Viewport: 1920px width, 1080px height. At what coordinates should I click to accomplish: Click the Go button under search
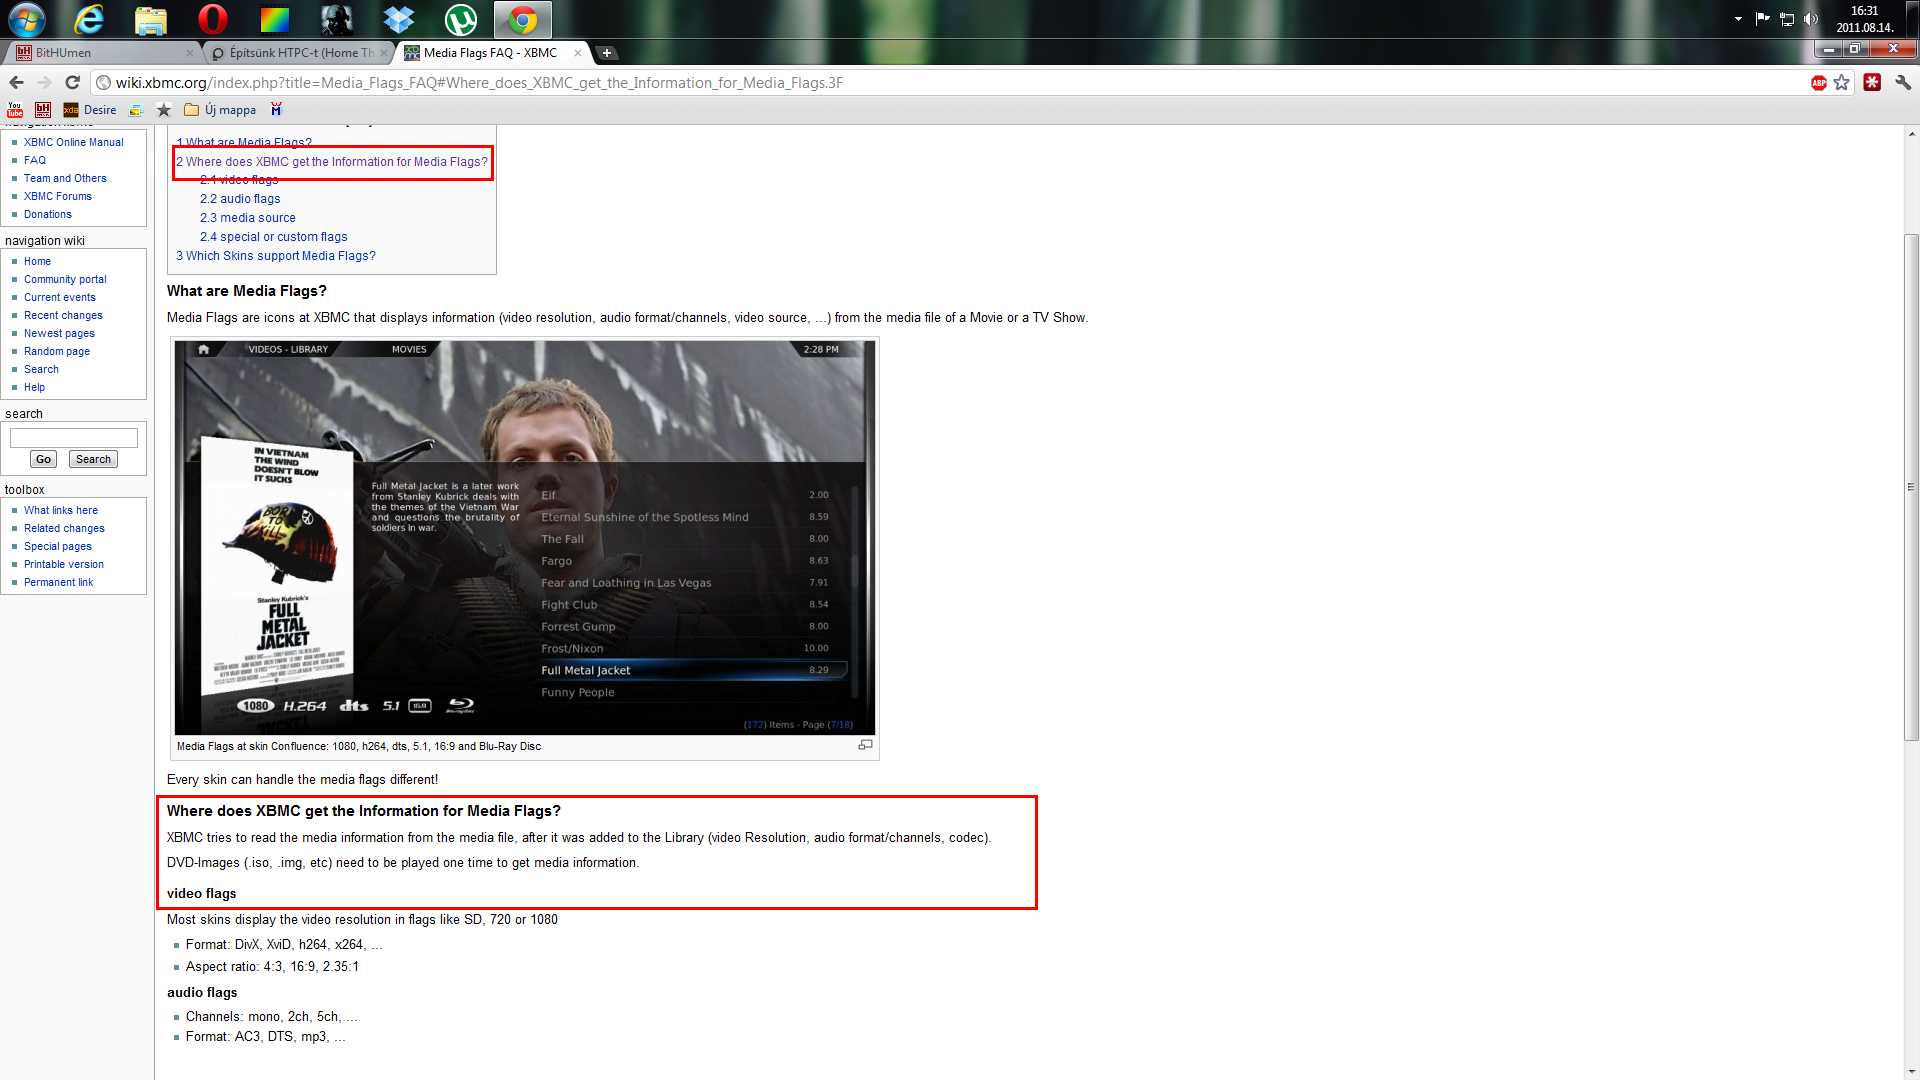tap(43, 459)
